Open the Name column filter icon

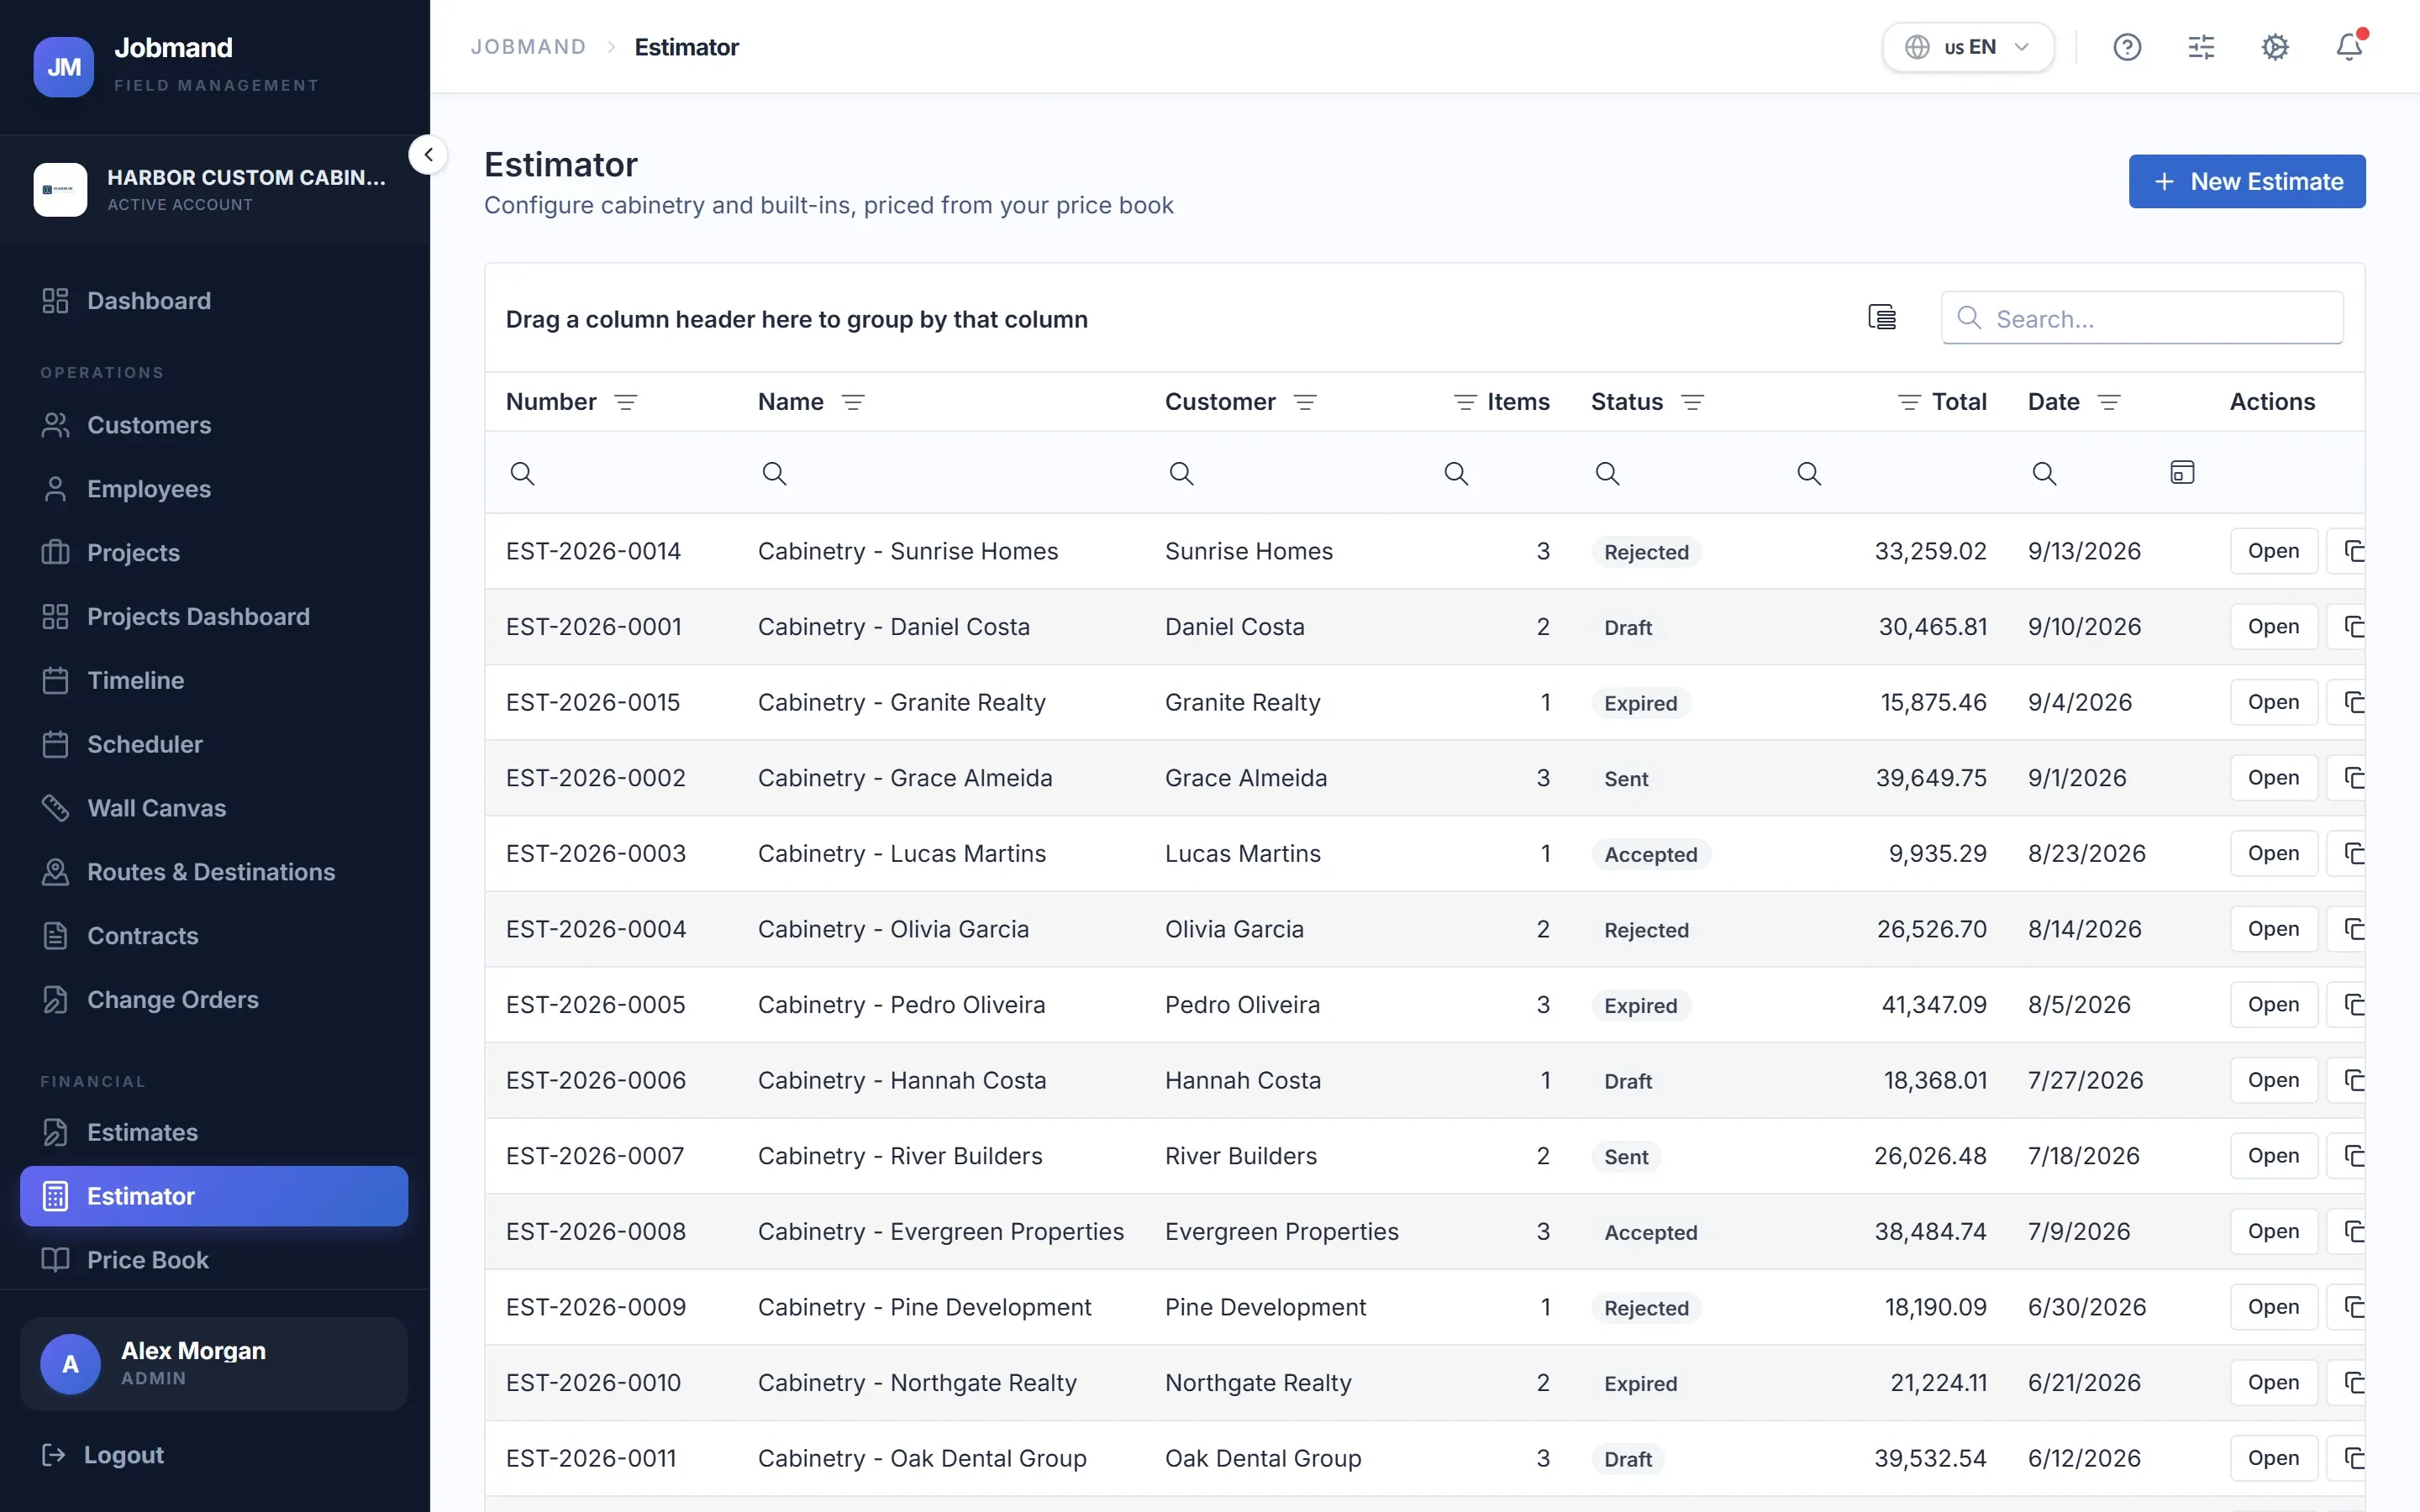[853, 402]
